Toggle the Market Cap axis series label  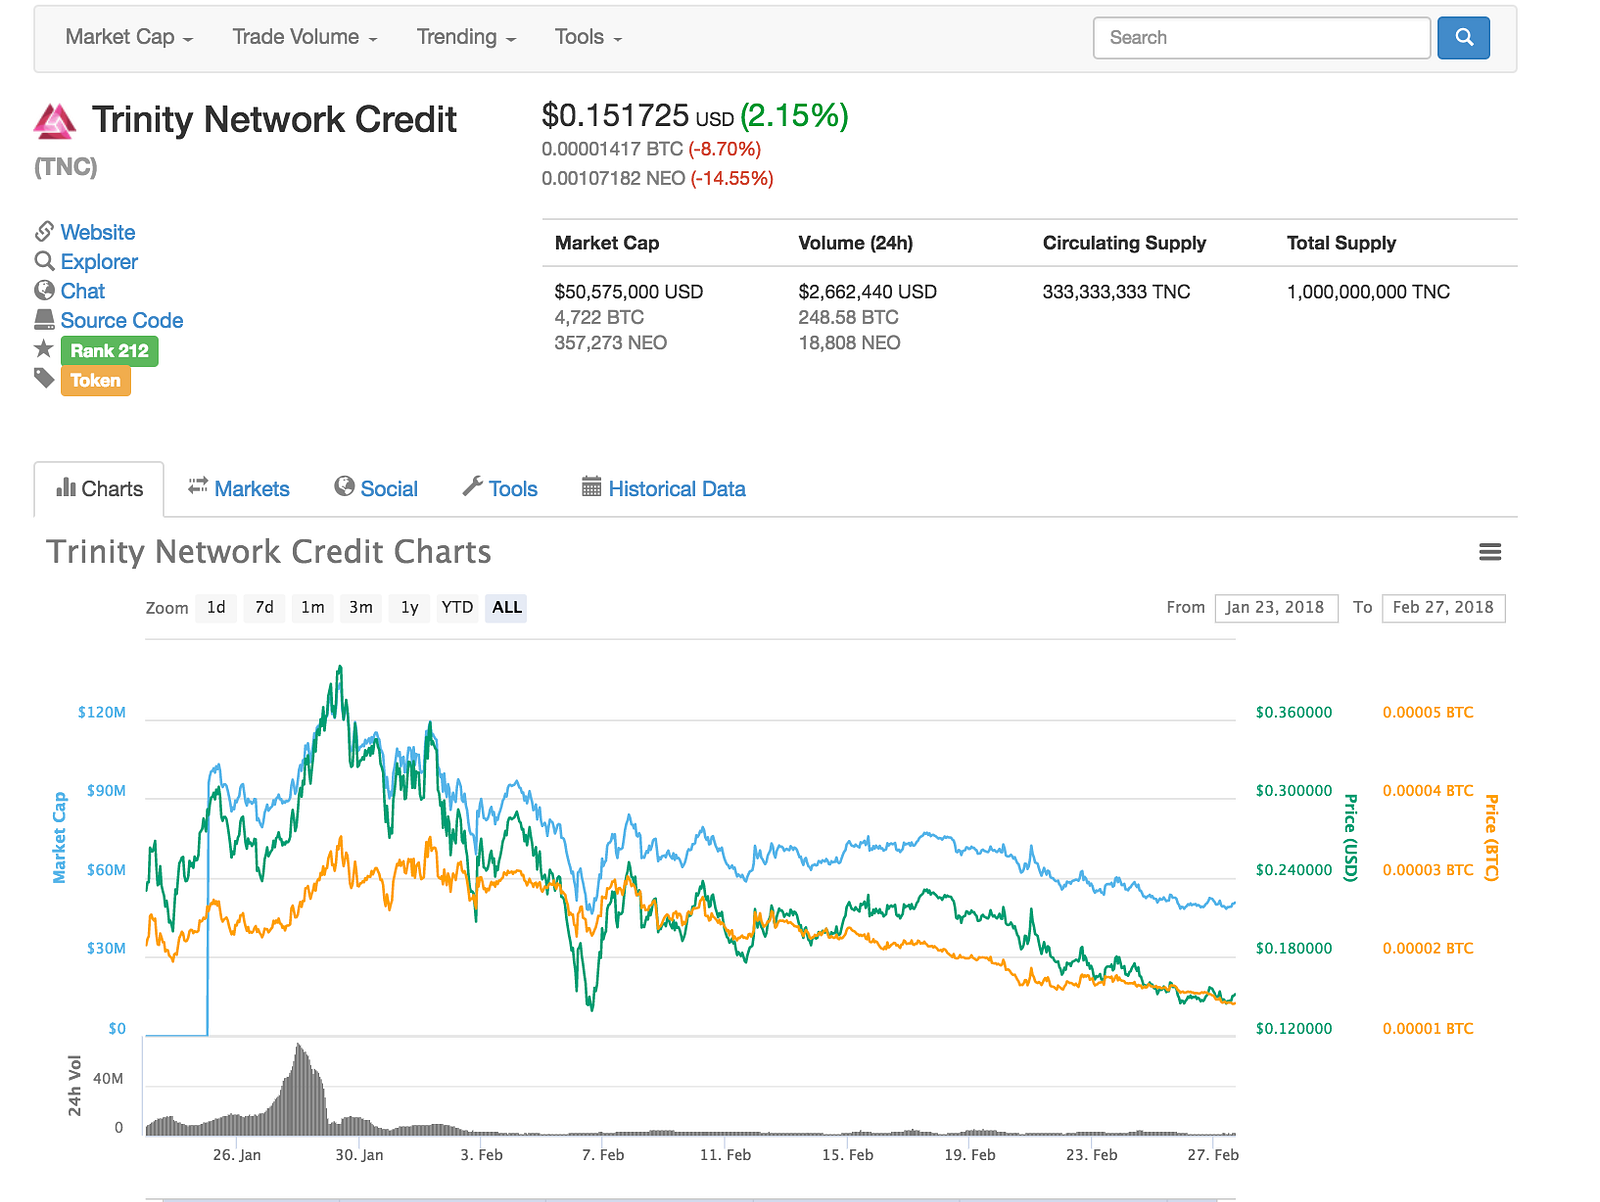(x=59, y=838)
